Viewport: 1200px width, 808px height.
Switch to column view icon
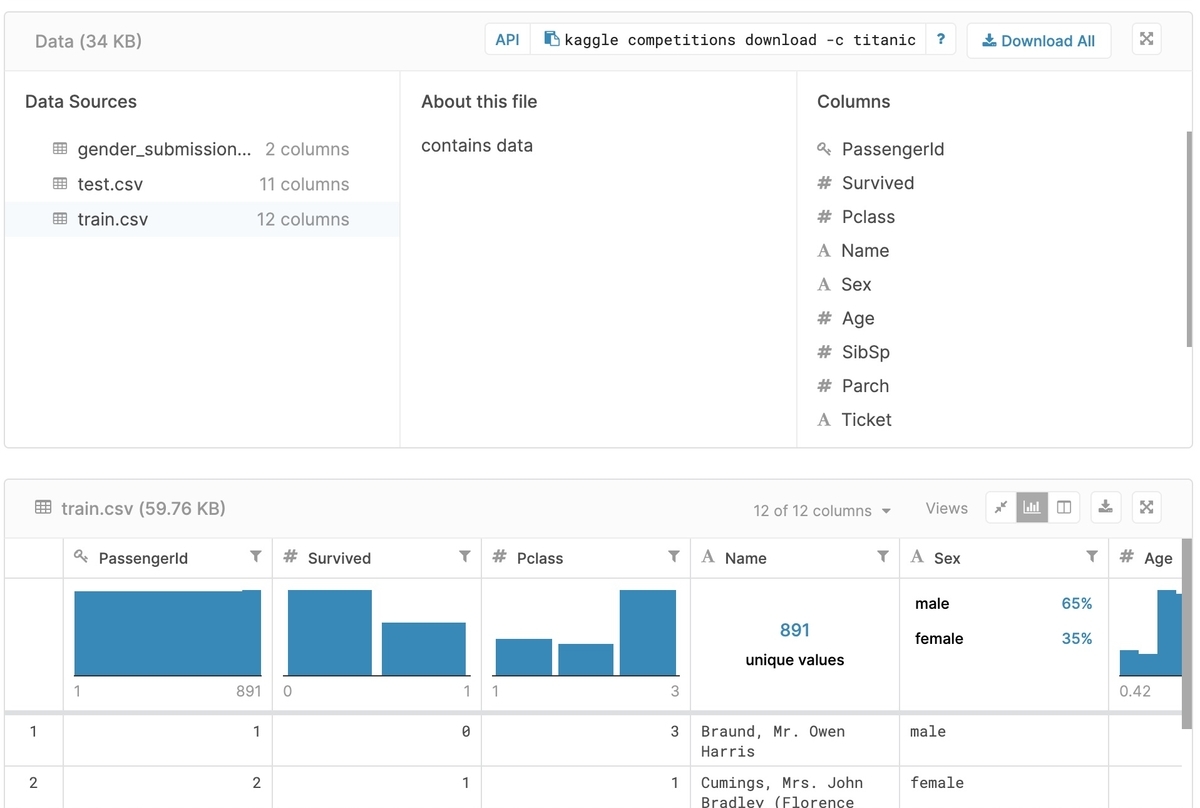[1064, 507]
